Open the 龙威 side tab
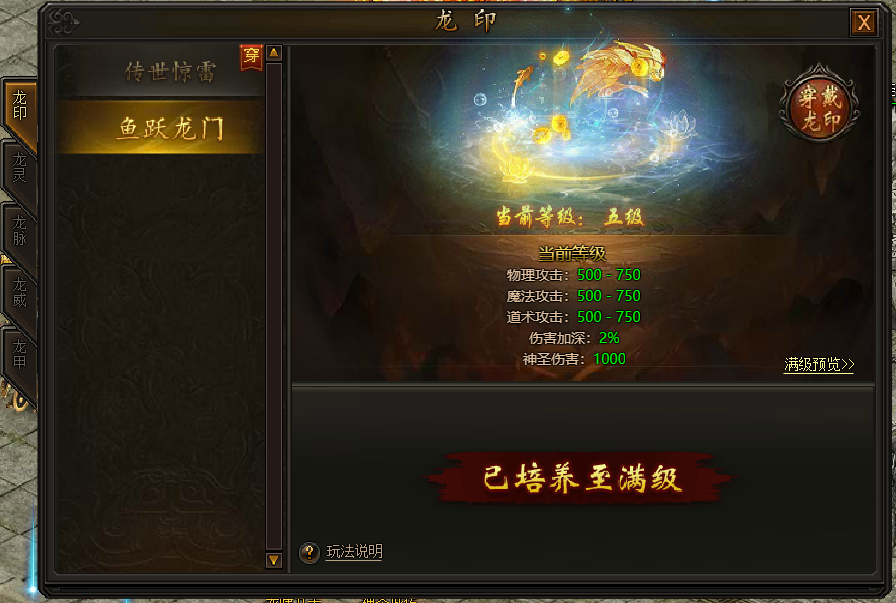Screen dimensions: 896x603 [x=20, y=294]
